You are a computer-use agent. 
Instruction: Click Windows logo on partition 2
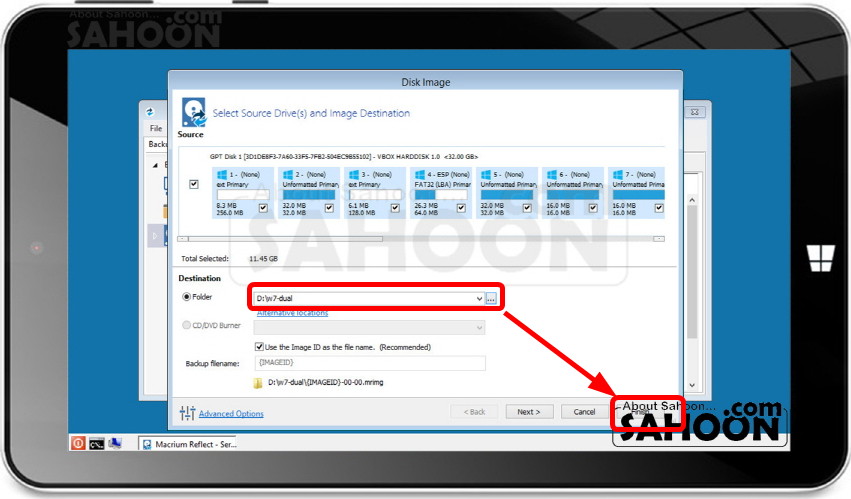pos(288,174)
